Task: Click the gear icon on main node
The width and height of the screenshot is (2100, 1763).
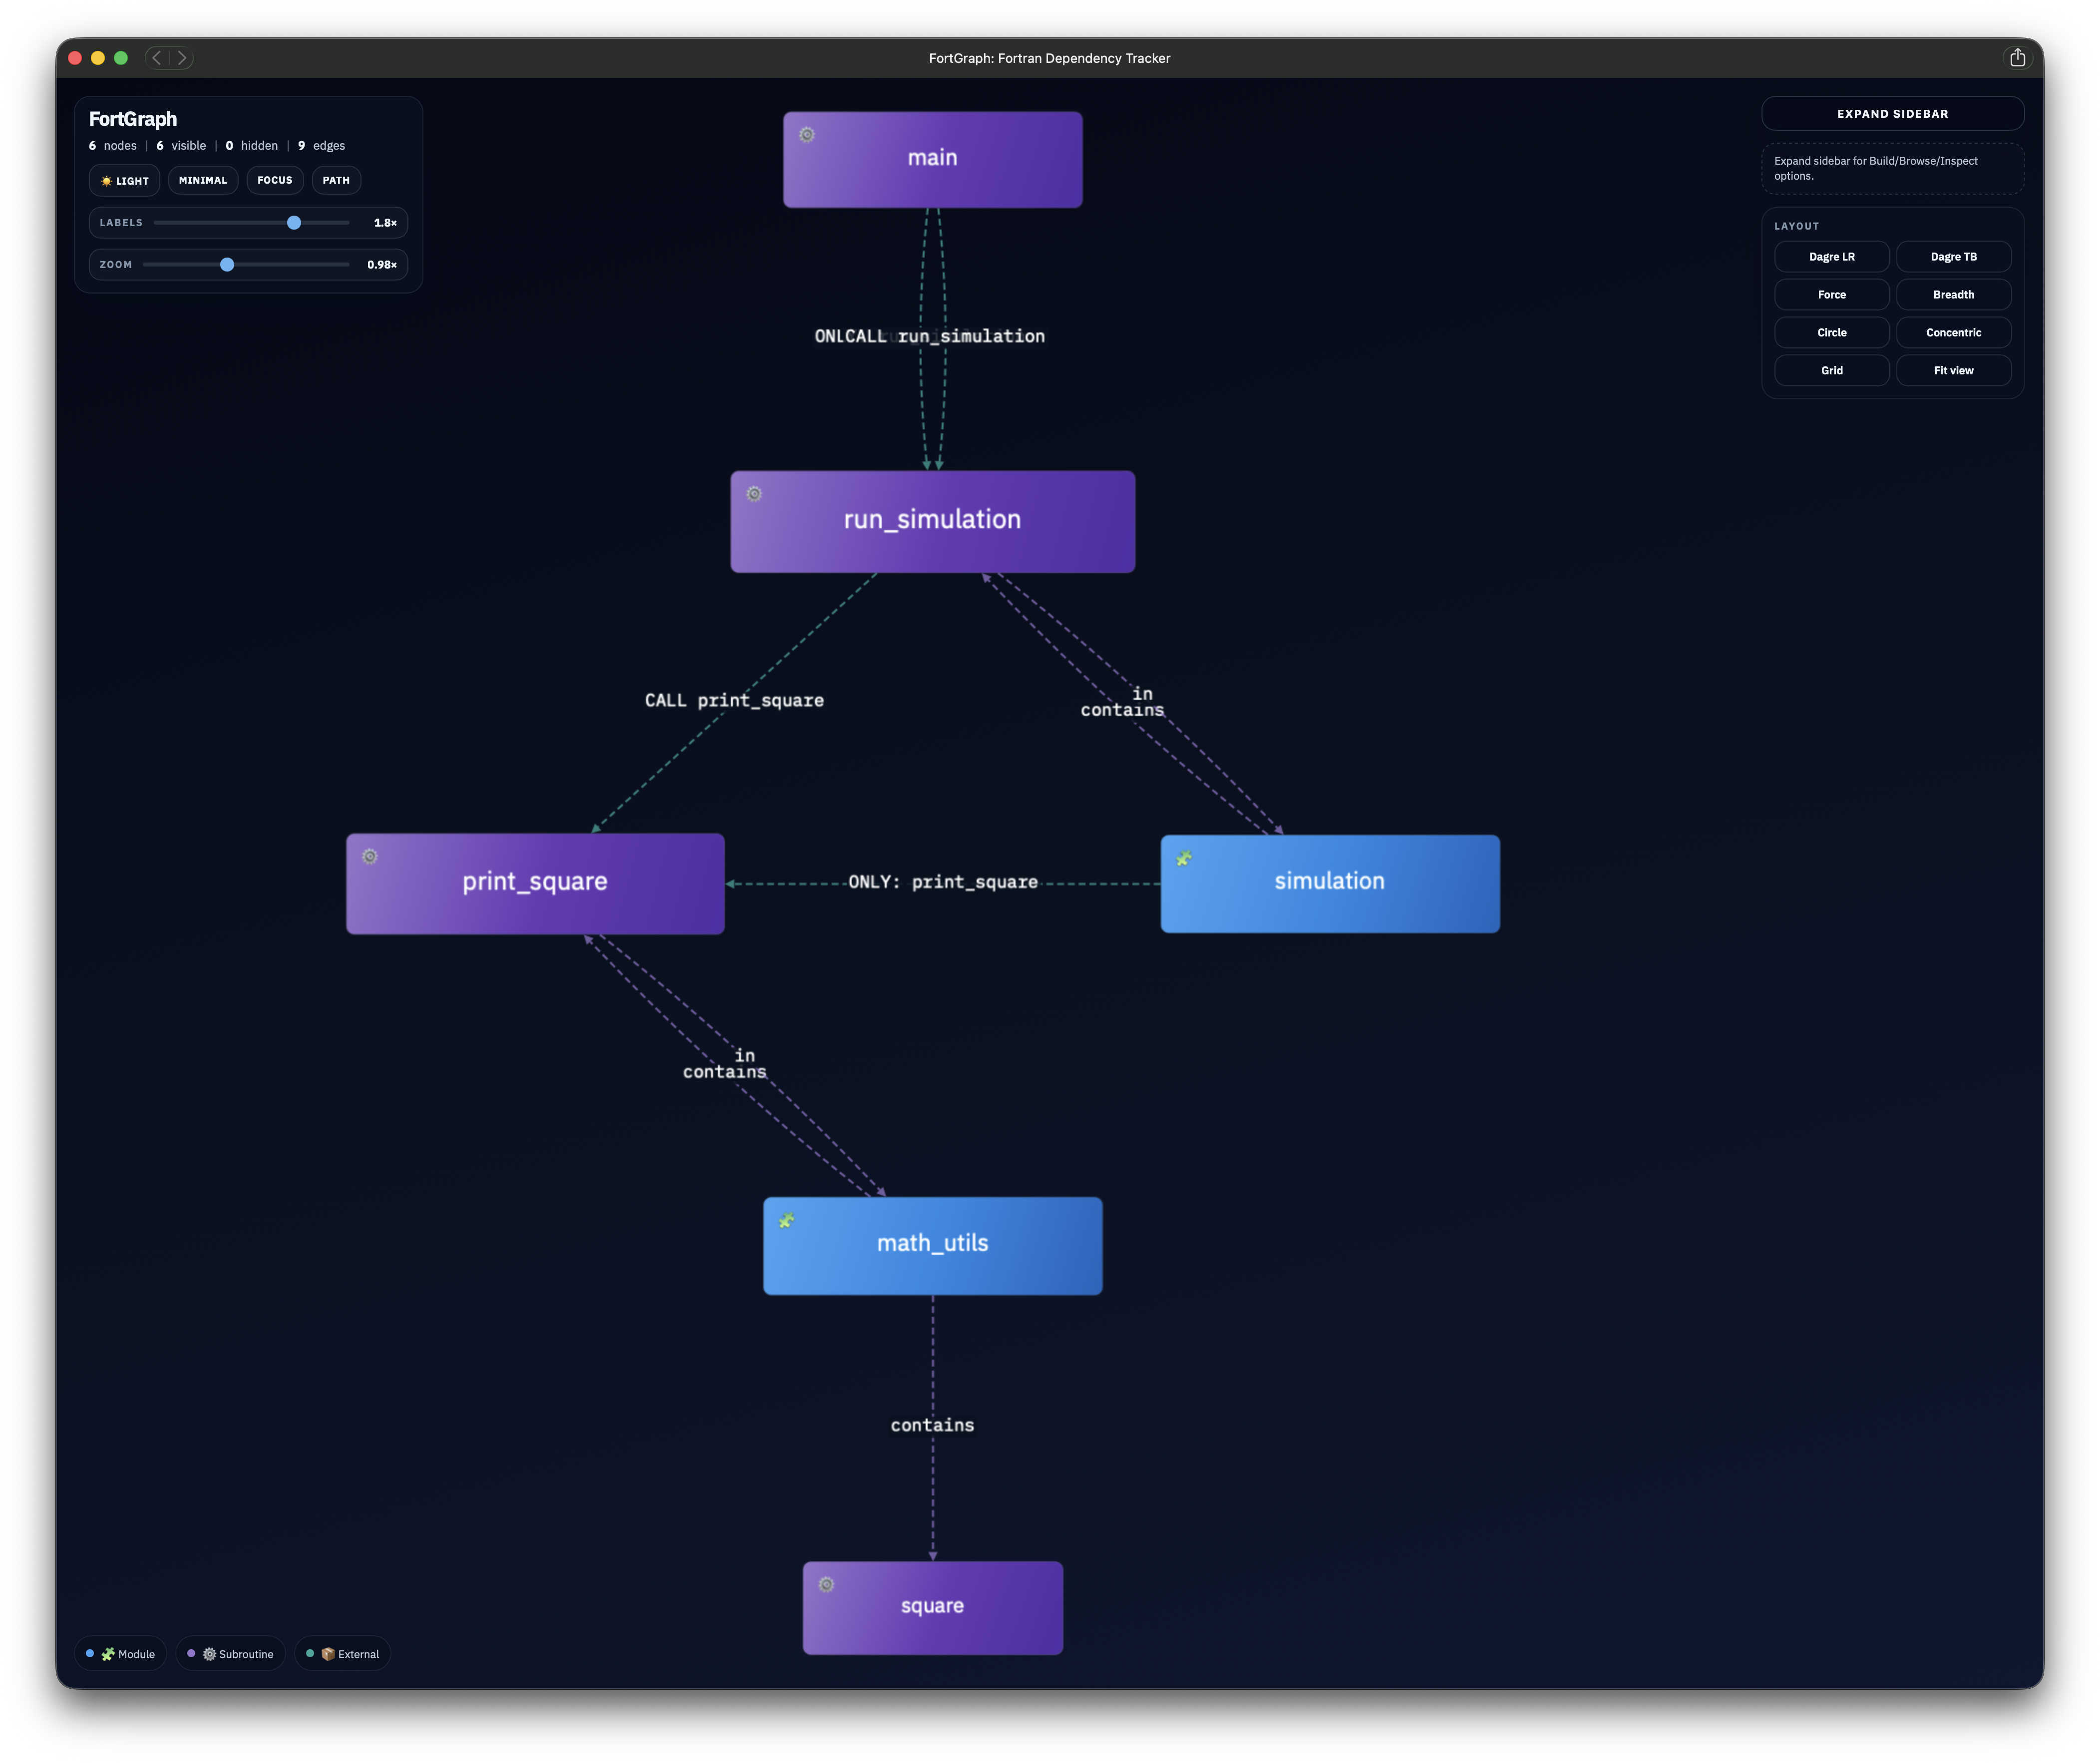Action: point(807,135)
